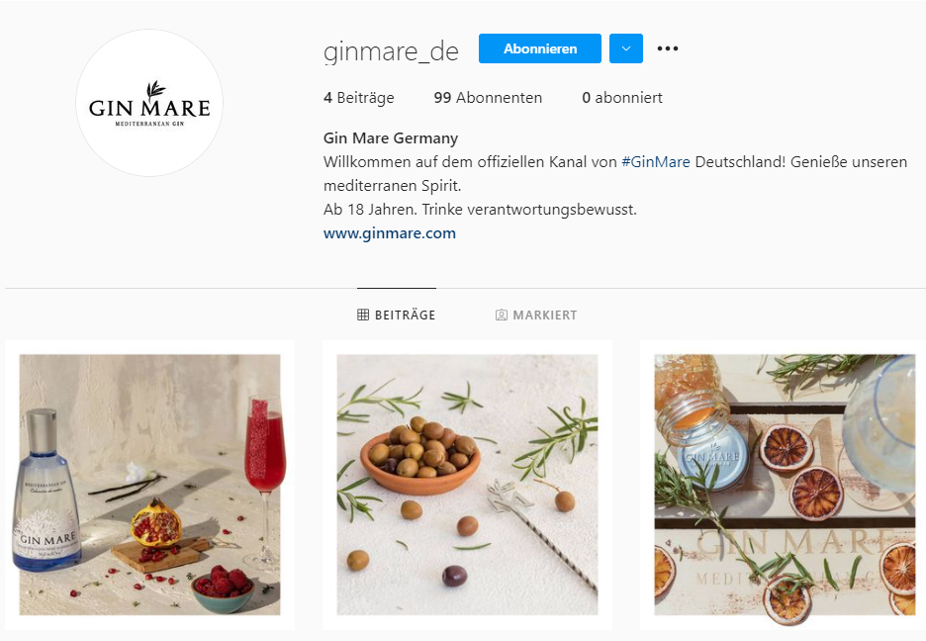
Task: Click the ginmare_de username heading
Action: [x=391, y=51]
